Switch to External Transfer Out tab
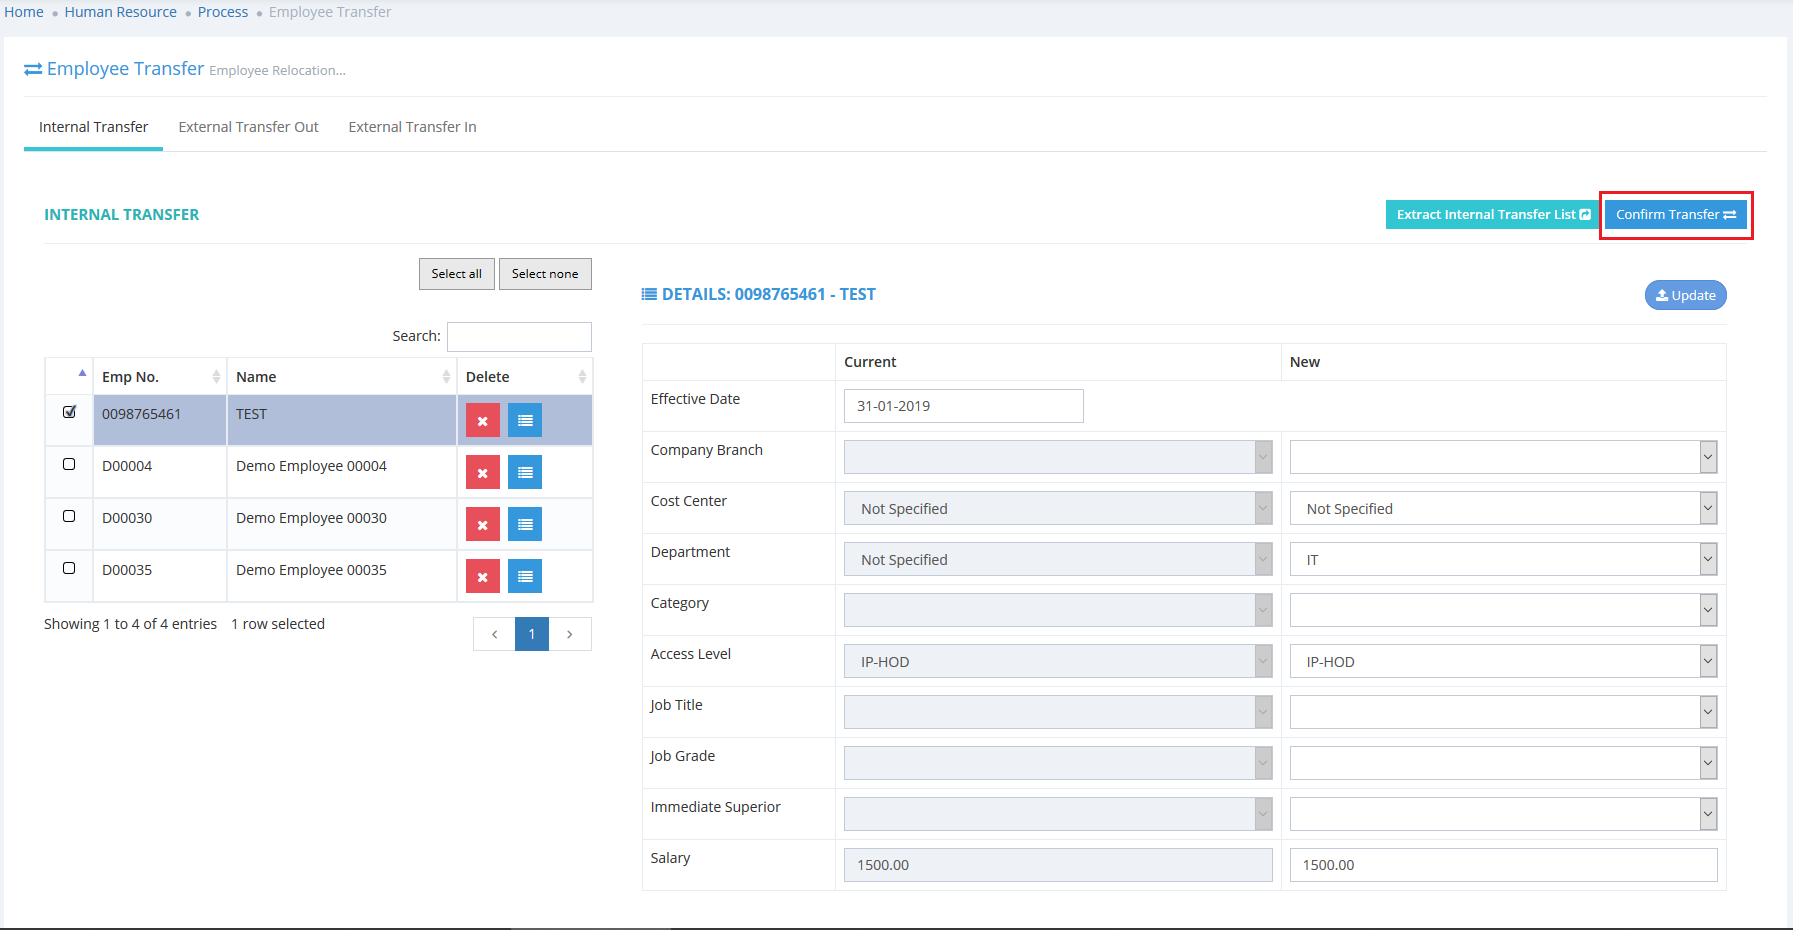The width and height of the screenshot is (1793, 930). (248, 127)
